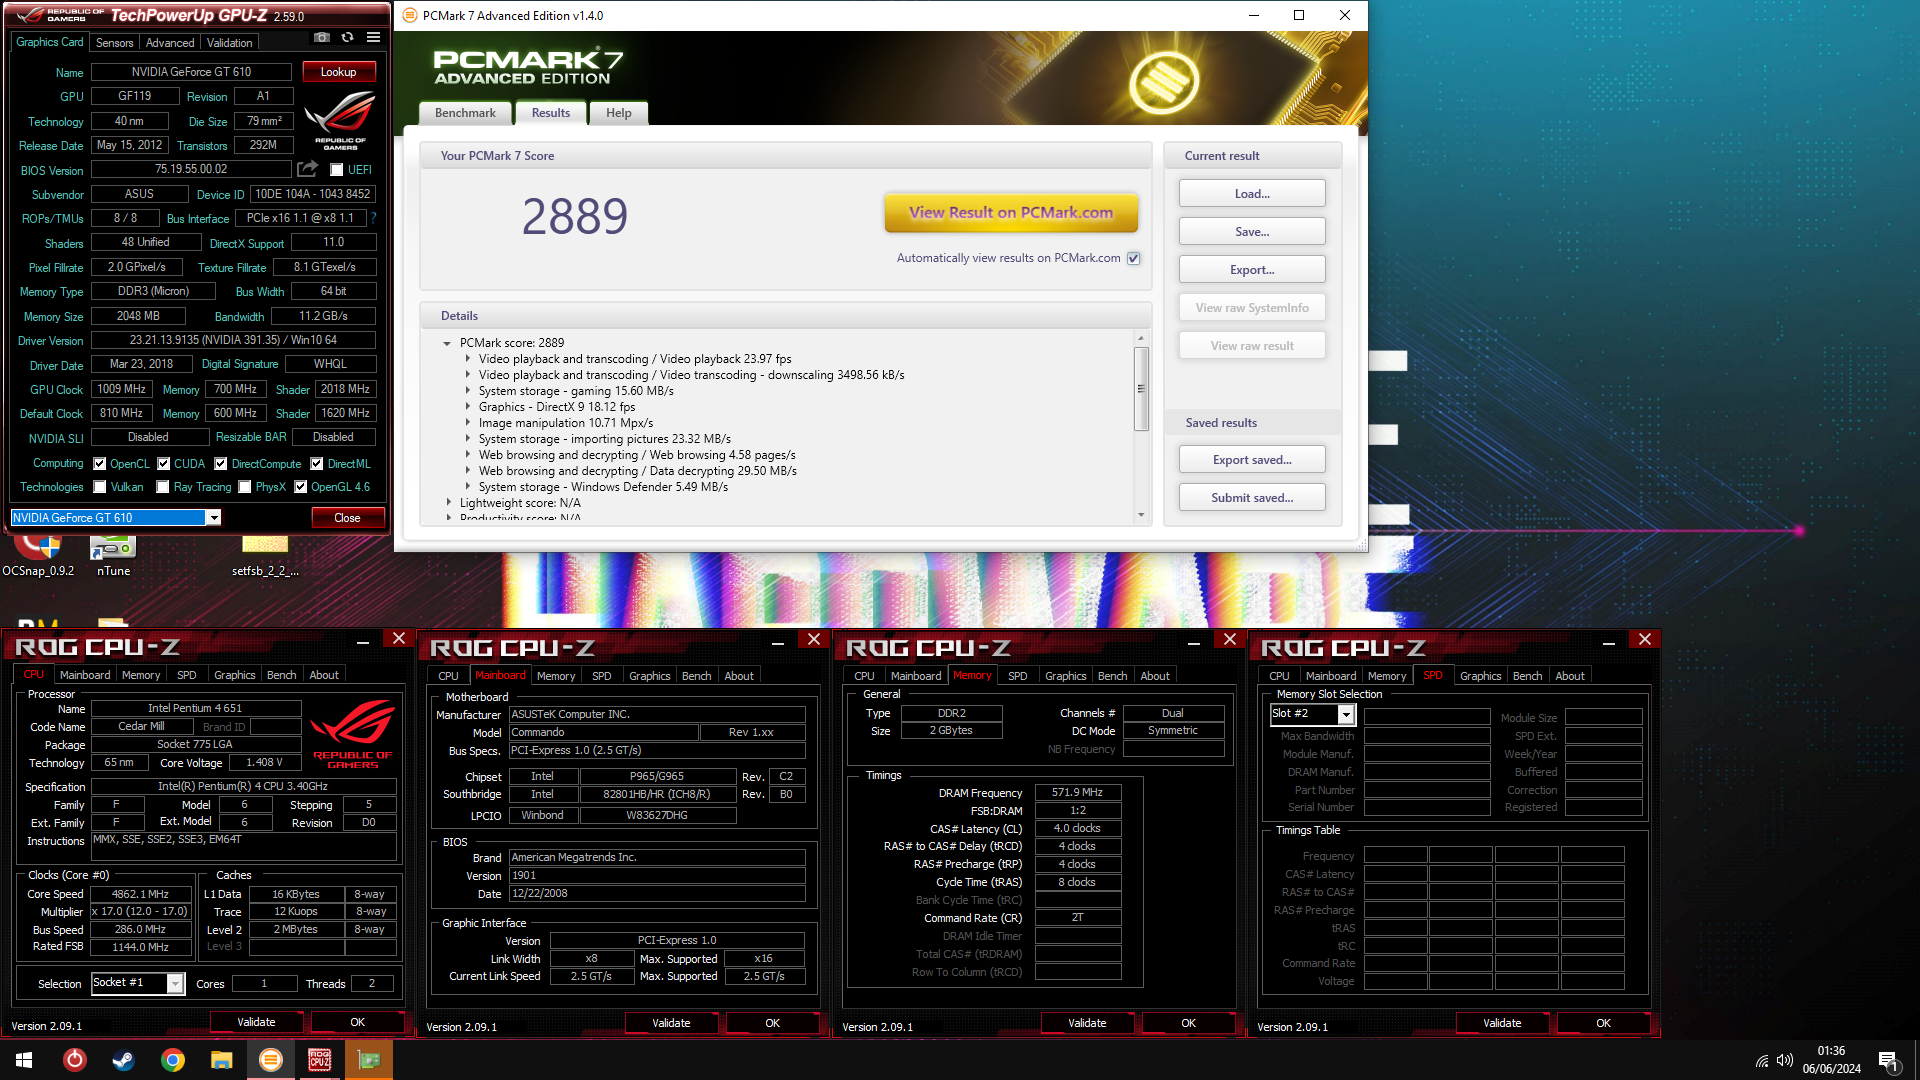Click the Load... button in PCMark
The width and height of the screenshot is (1920, 1080).
[x=1252, y=194]
